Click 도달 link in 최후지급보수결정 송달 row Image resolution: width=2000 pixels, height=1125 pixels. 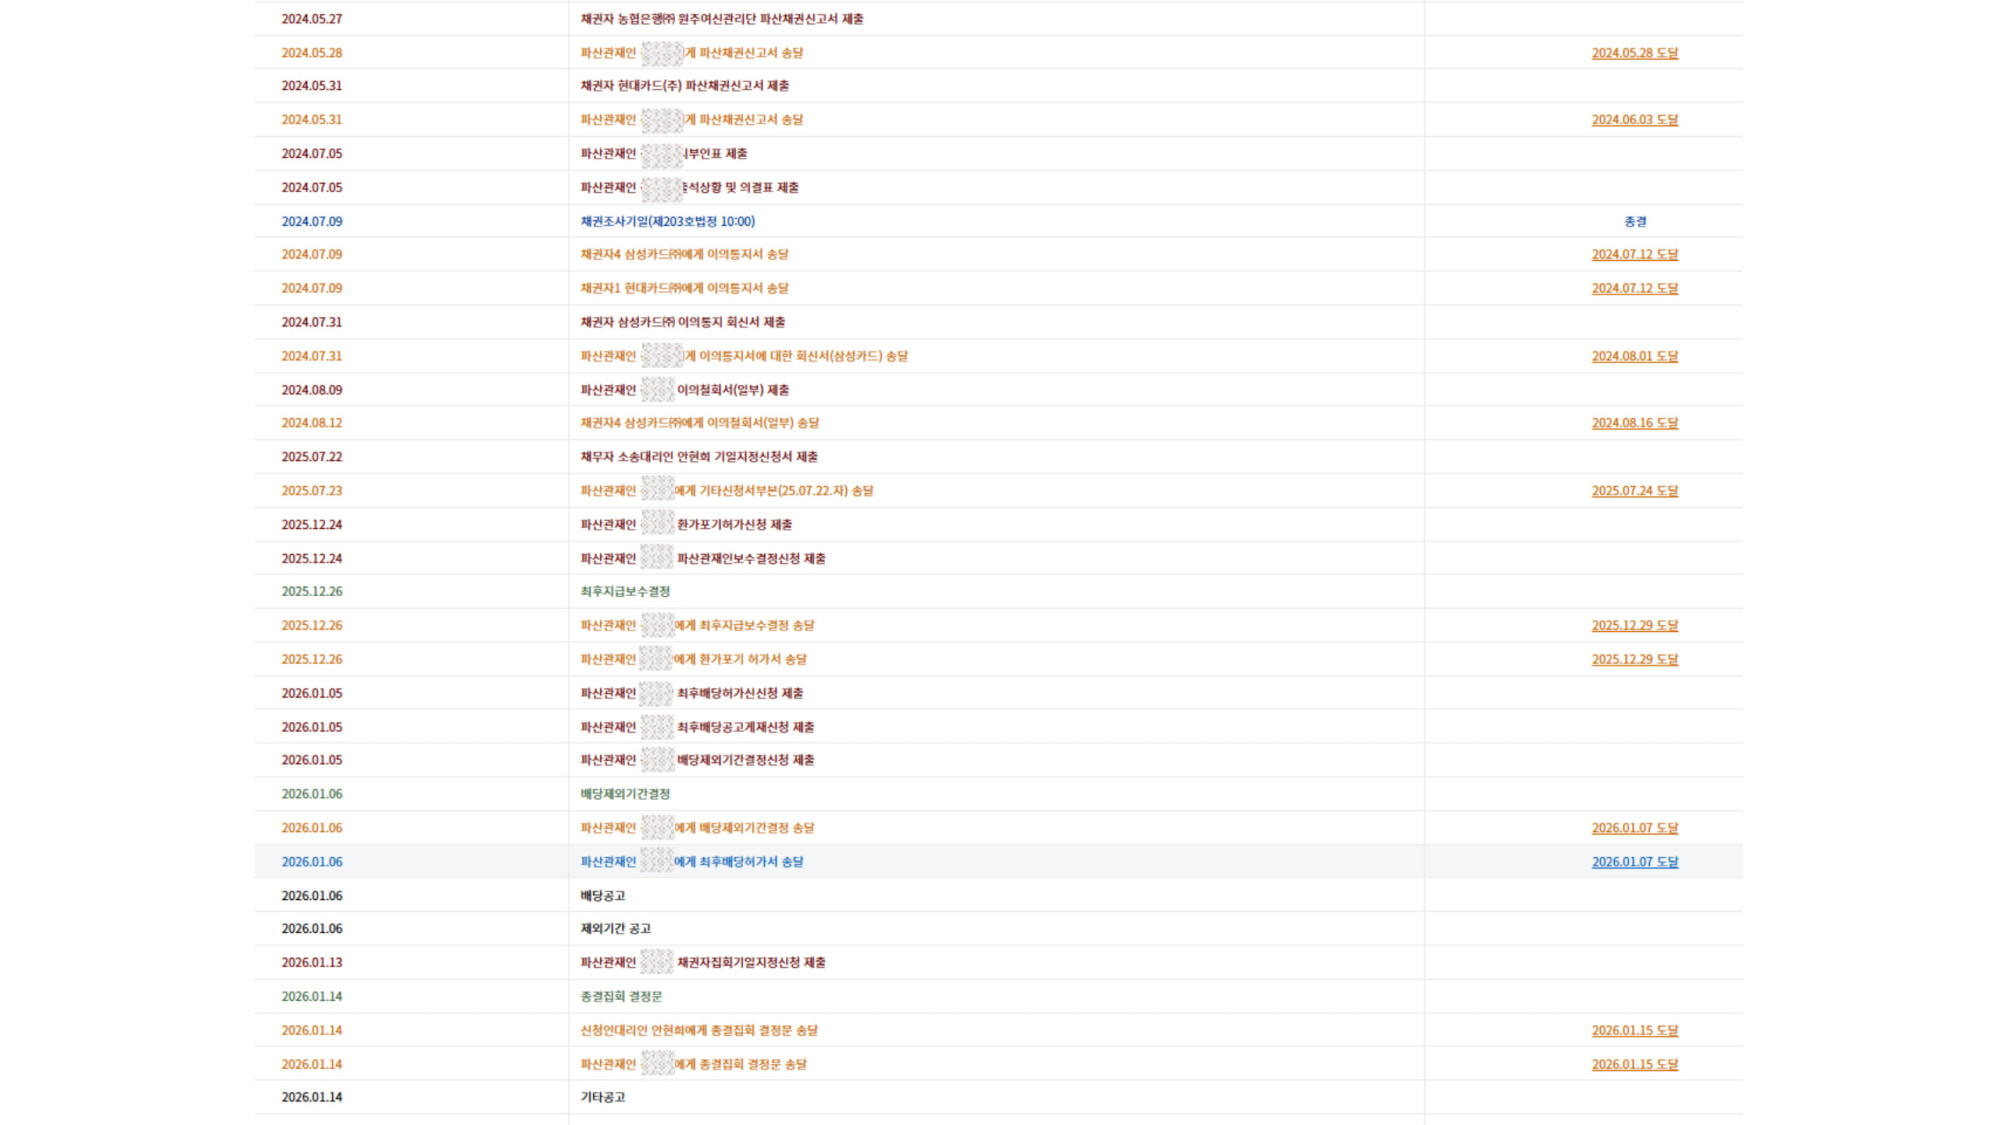click(x=1635, y=626)
